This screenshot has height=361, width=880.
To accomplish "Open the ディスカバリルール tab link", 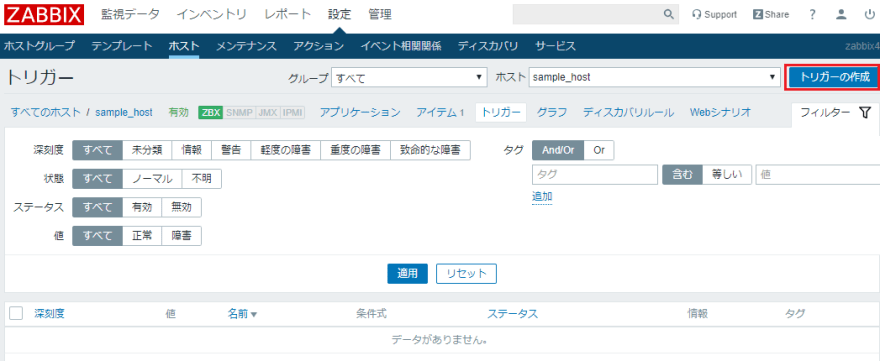I will point(629,112).
